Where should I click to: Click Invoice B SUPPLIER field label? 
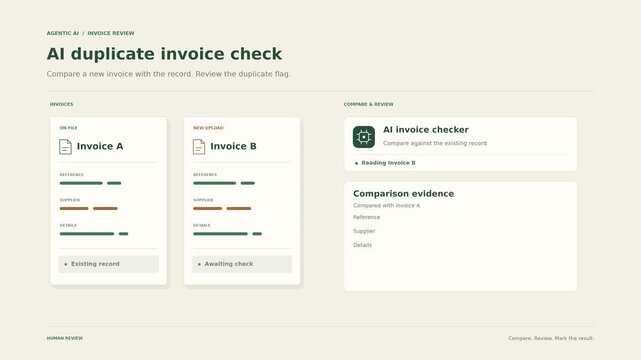(203, 200)
